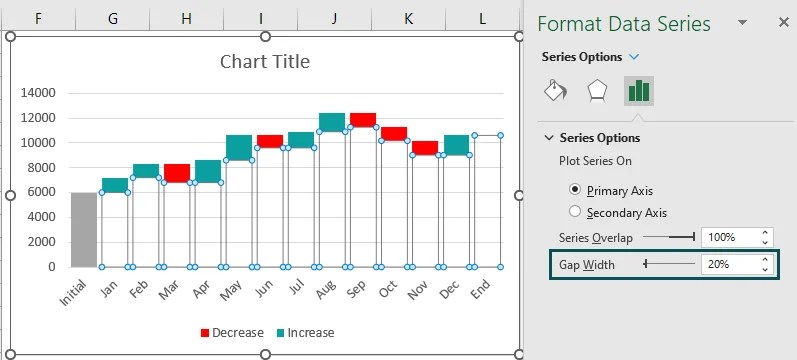Viewport: 797px width, 360px height.
Task: Select the teal Dec increase bar
Action: pos(456,145)
